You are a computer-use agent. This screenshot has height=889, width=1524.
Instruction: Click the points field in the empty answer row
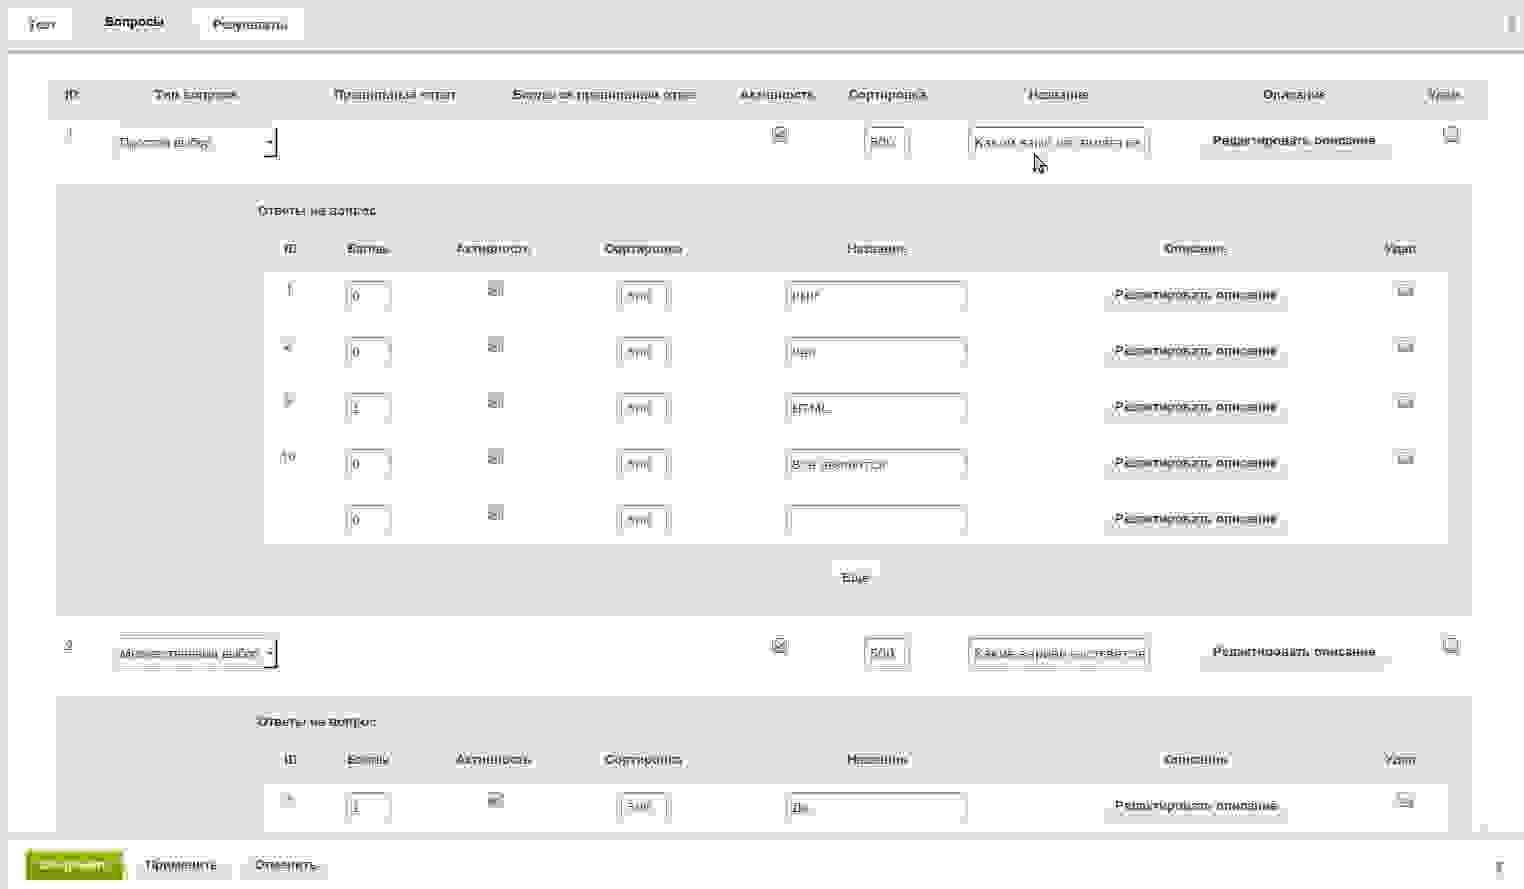(x=367, y=520)
